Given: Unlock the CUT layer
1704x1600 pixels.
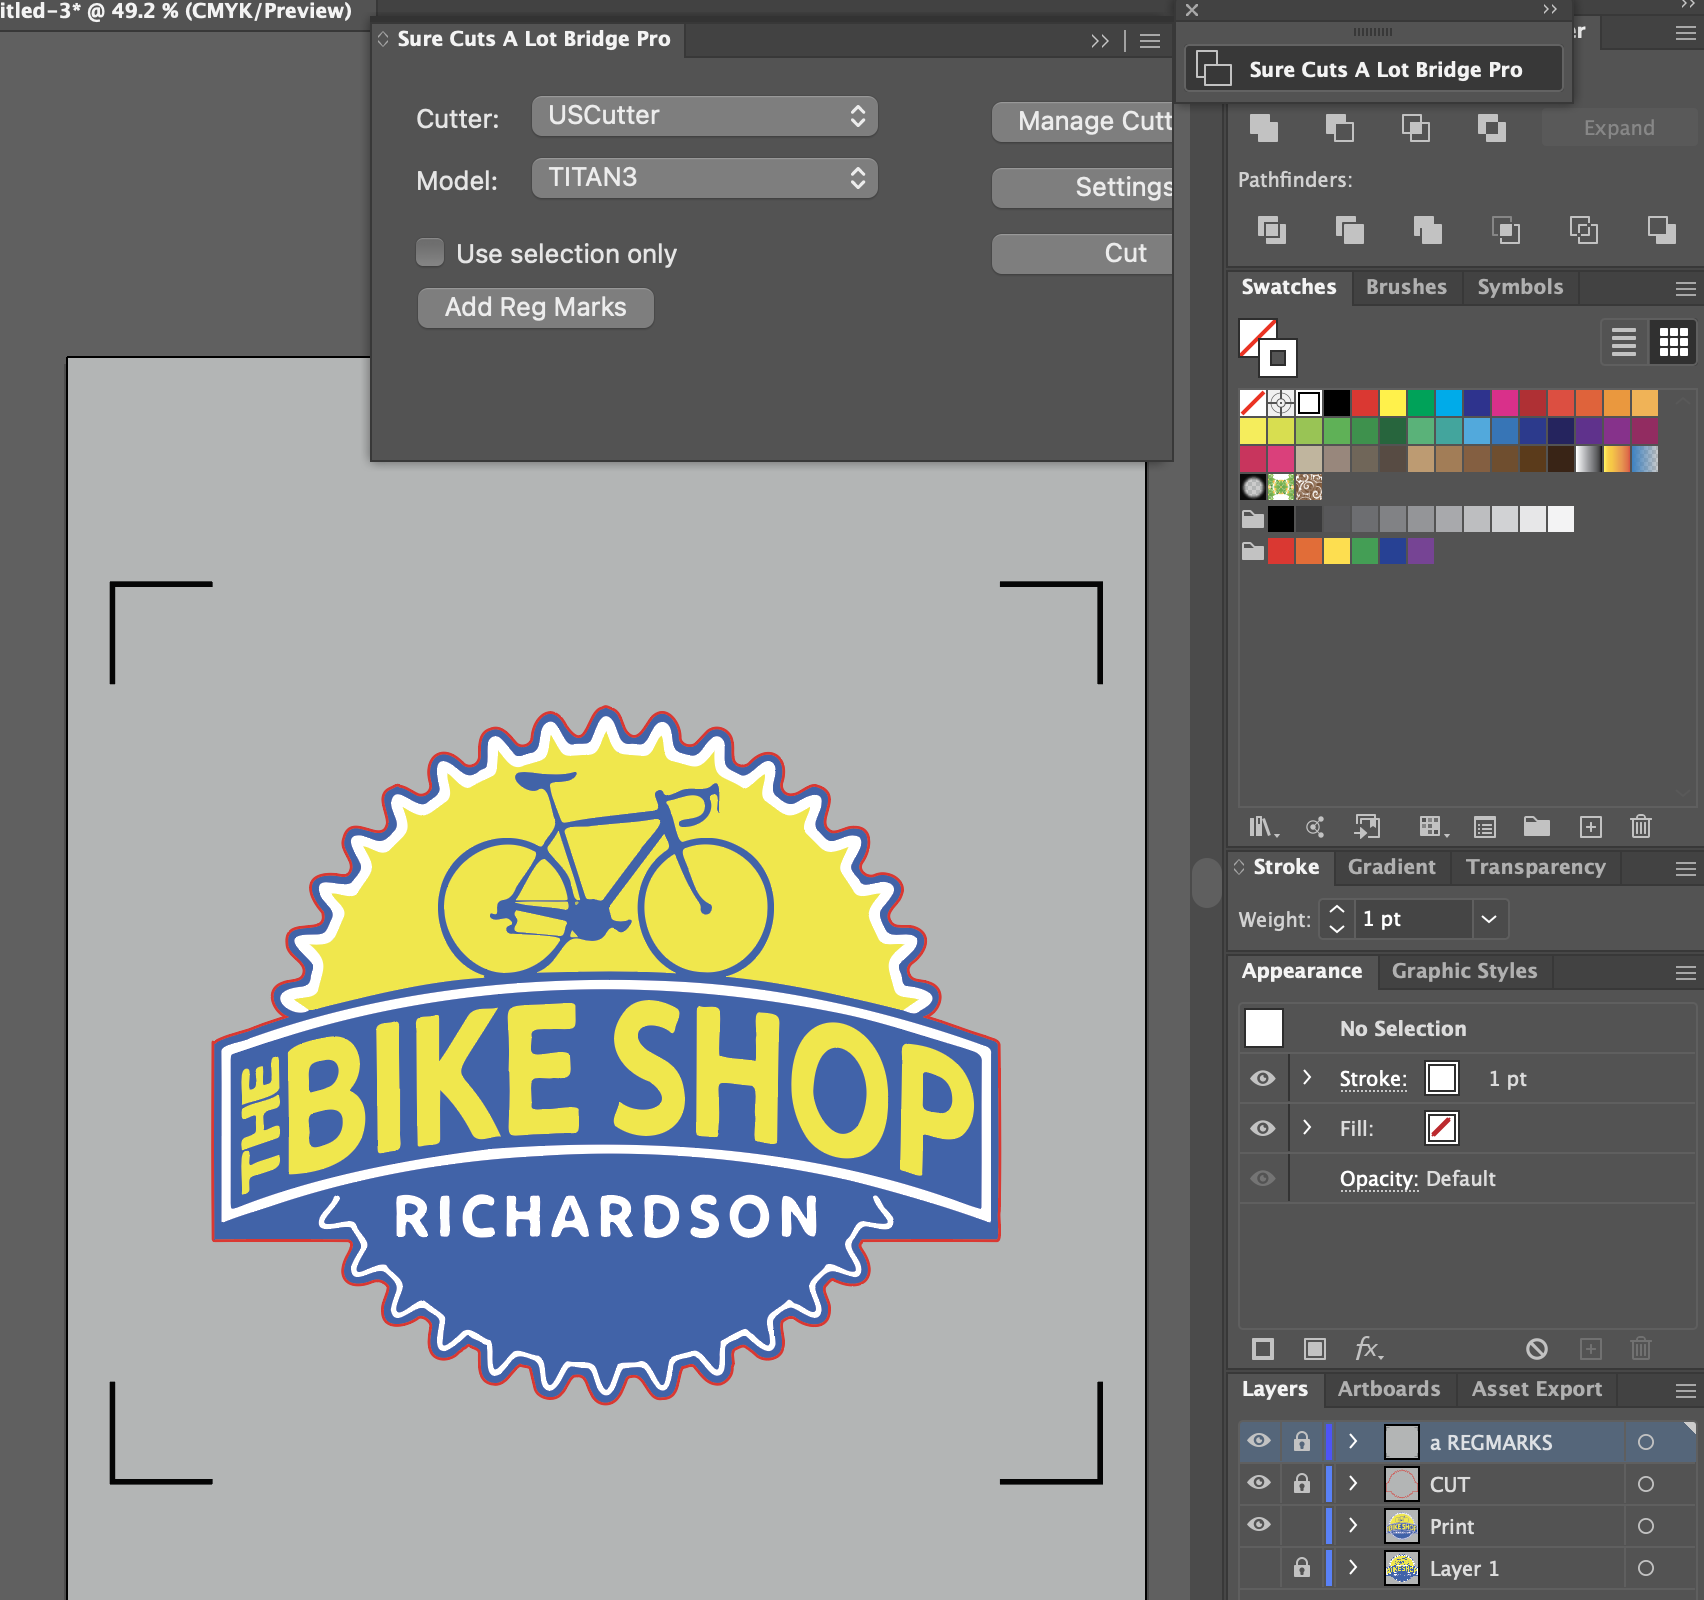Looking at the screenshot, I should point(1301,1483).
